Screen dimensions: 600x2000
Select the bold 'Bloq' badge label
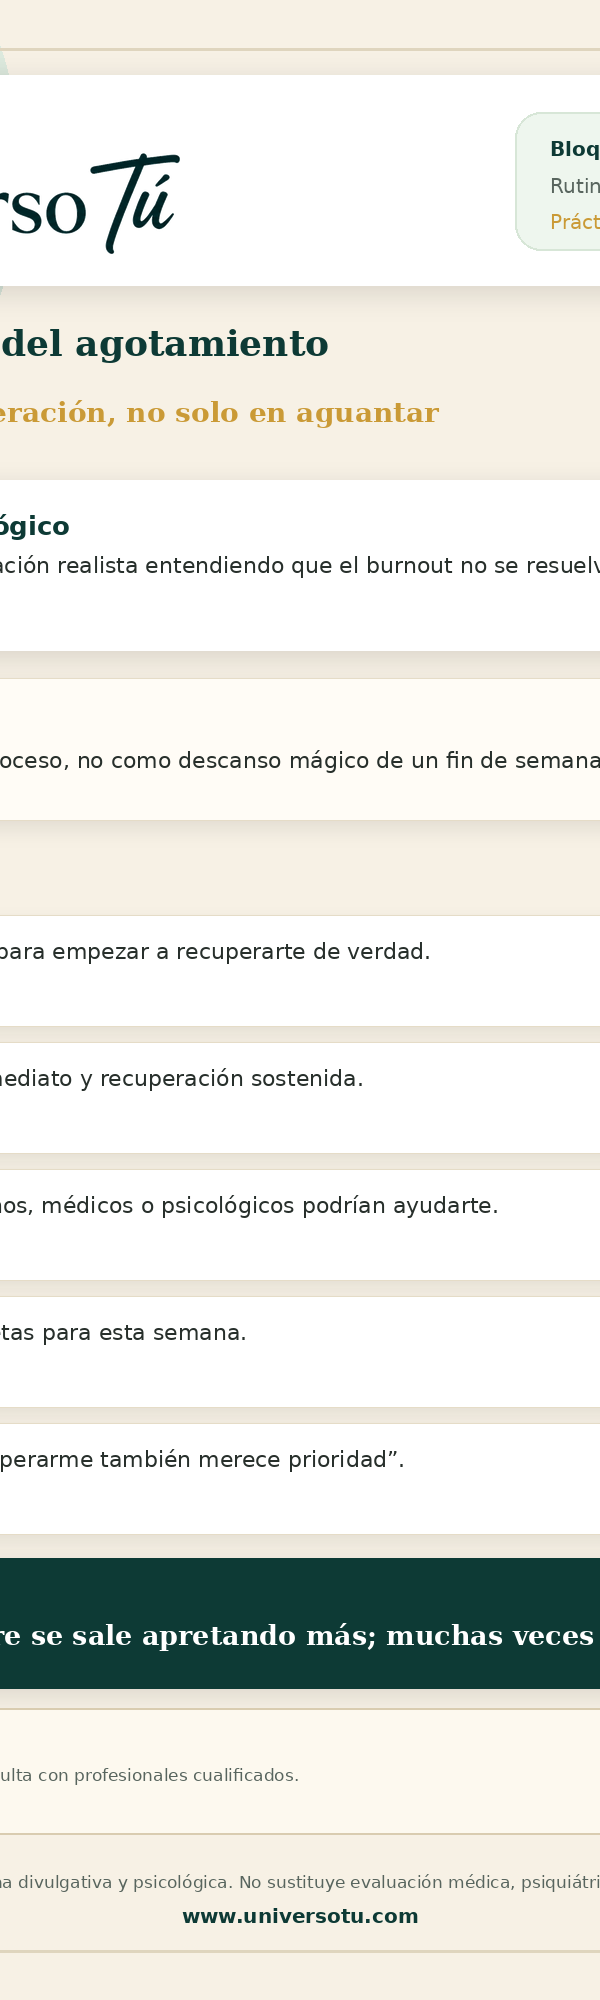(575, 149)
